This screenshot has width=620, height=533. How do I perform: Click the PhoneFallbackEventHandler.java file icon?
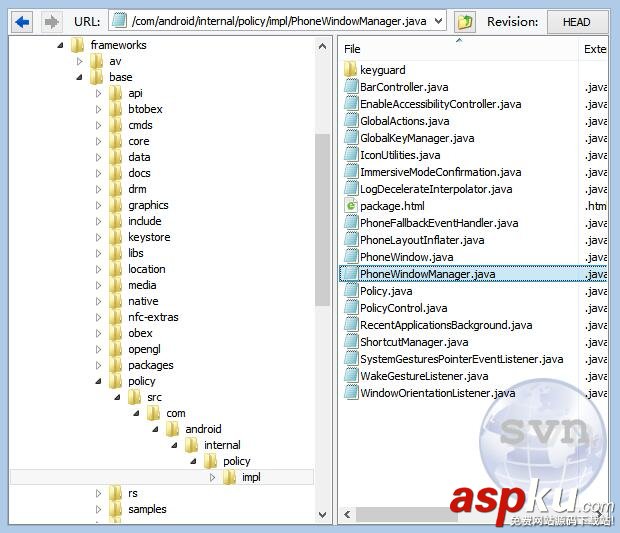pyautogui.click(x=351, y=223)
